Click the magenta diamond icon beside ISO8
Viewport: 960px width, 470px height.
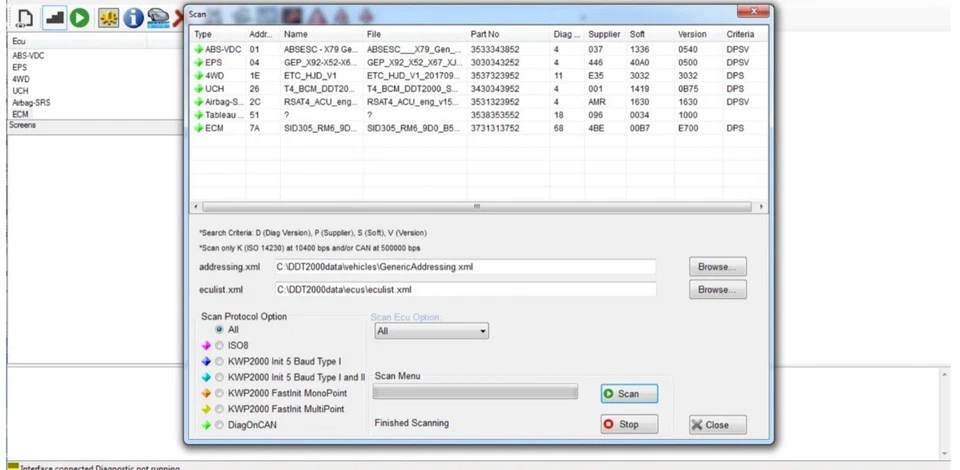tap(206, 346)
